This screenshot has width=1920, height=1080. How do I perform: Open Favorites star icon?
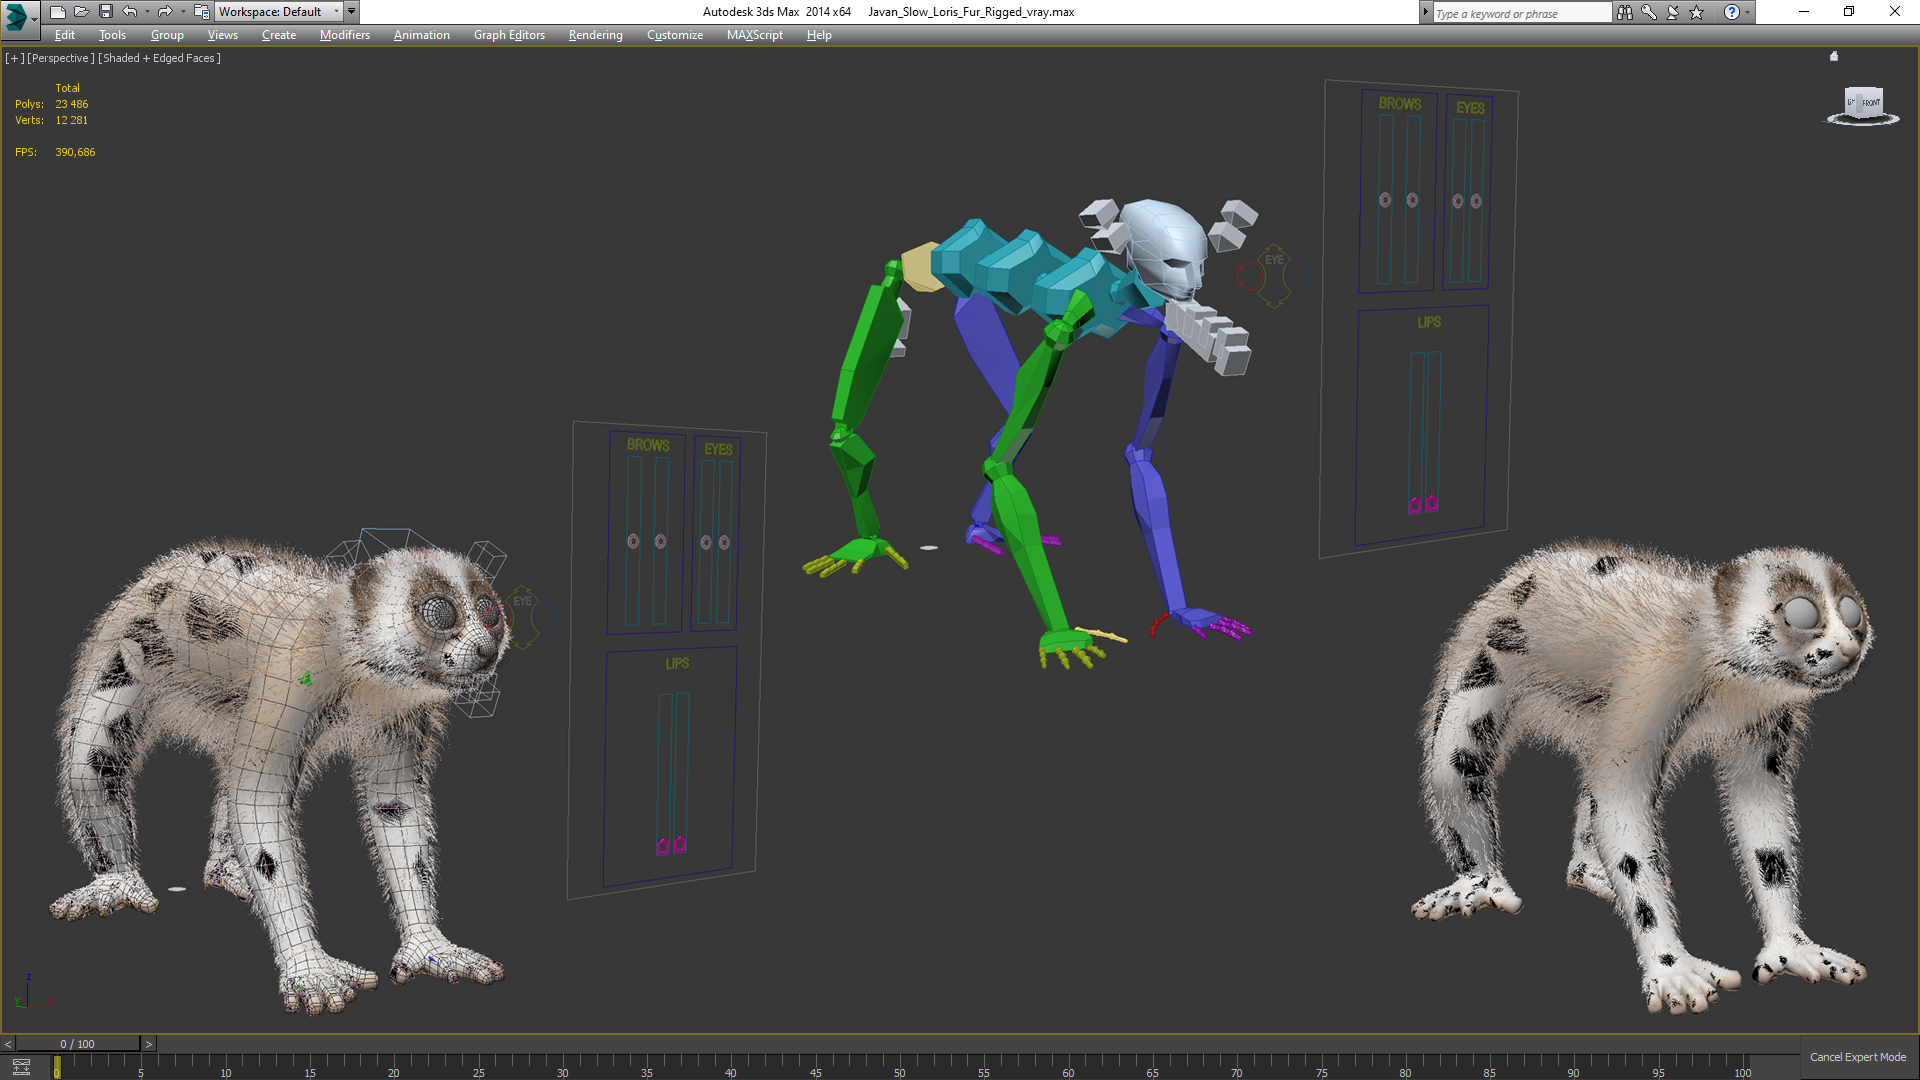click(1697, 12)
